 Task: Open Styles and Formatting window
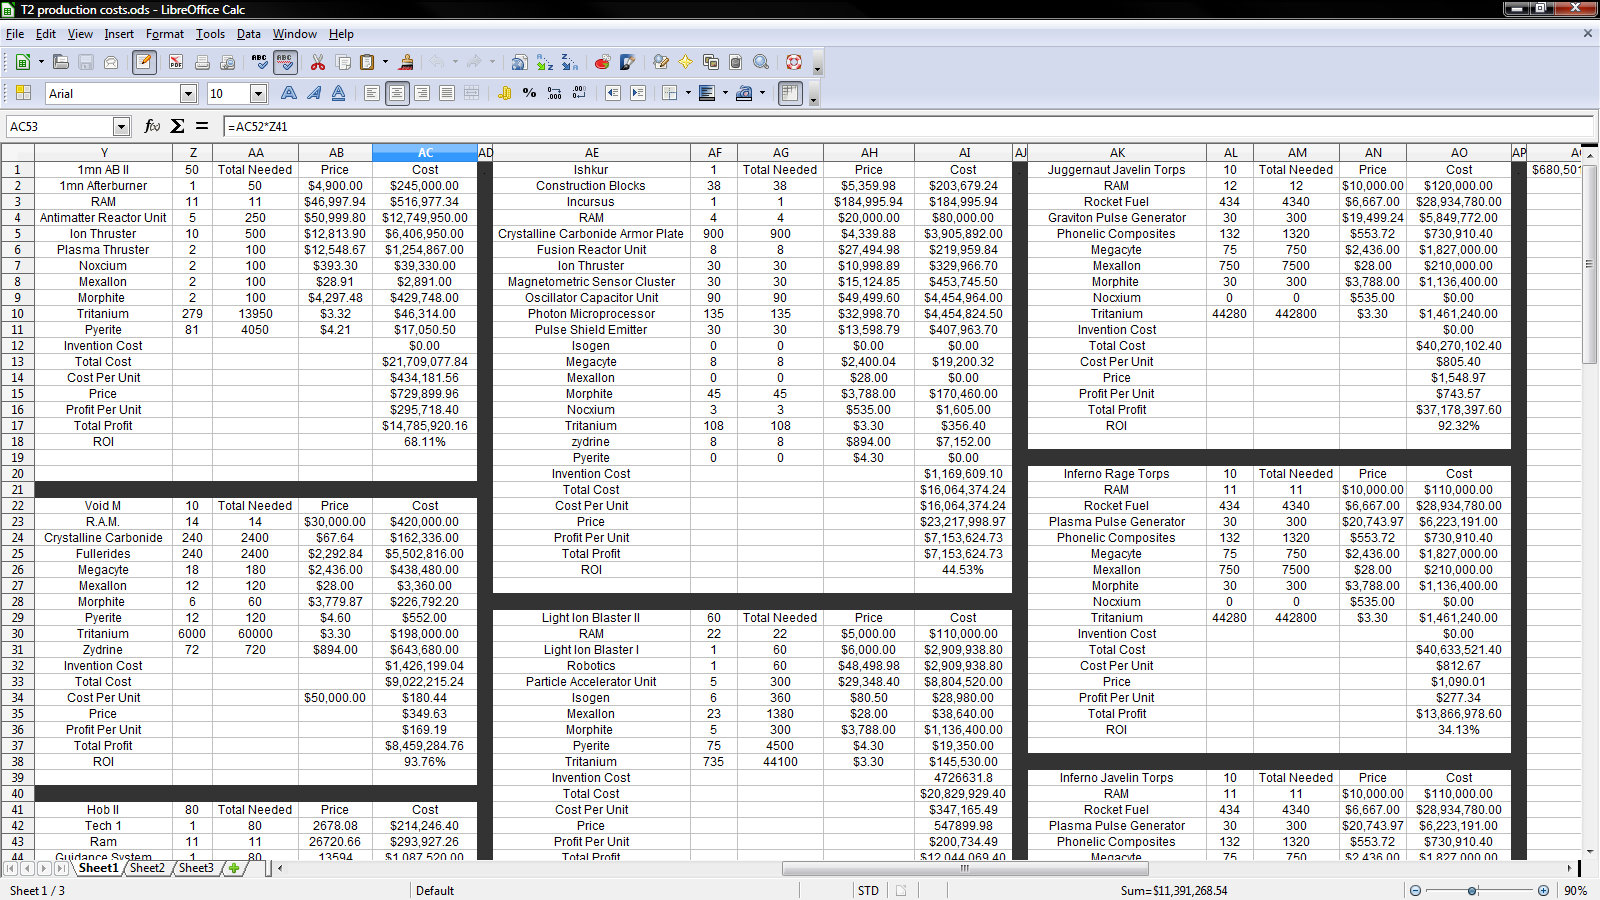point(22,93)
